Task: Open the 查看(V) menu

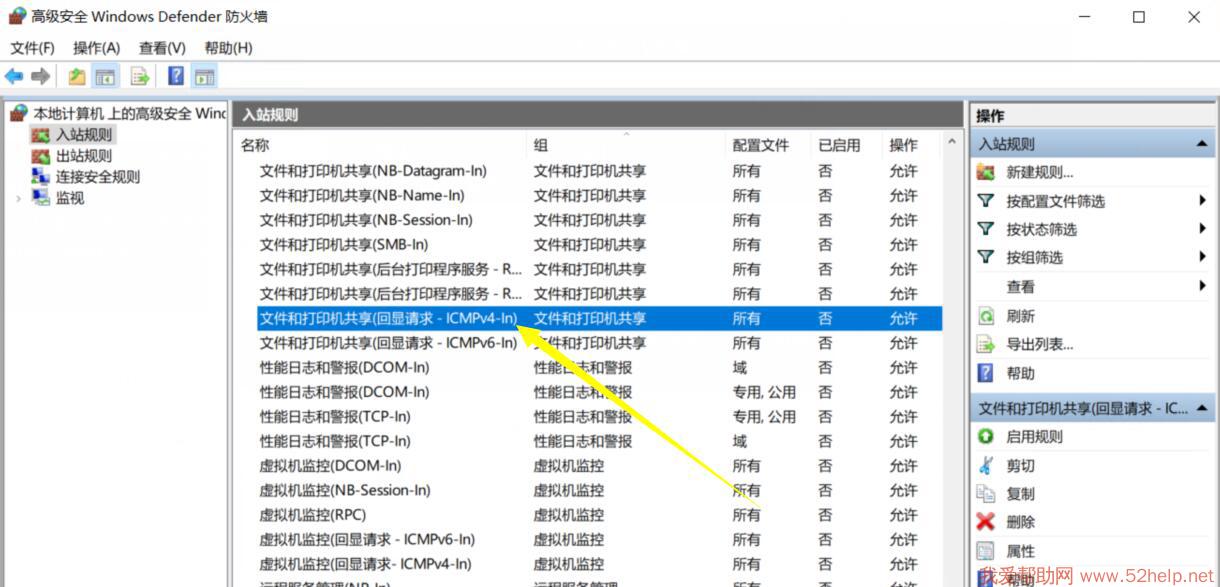Action: 162,48
